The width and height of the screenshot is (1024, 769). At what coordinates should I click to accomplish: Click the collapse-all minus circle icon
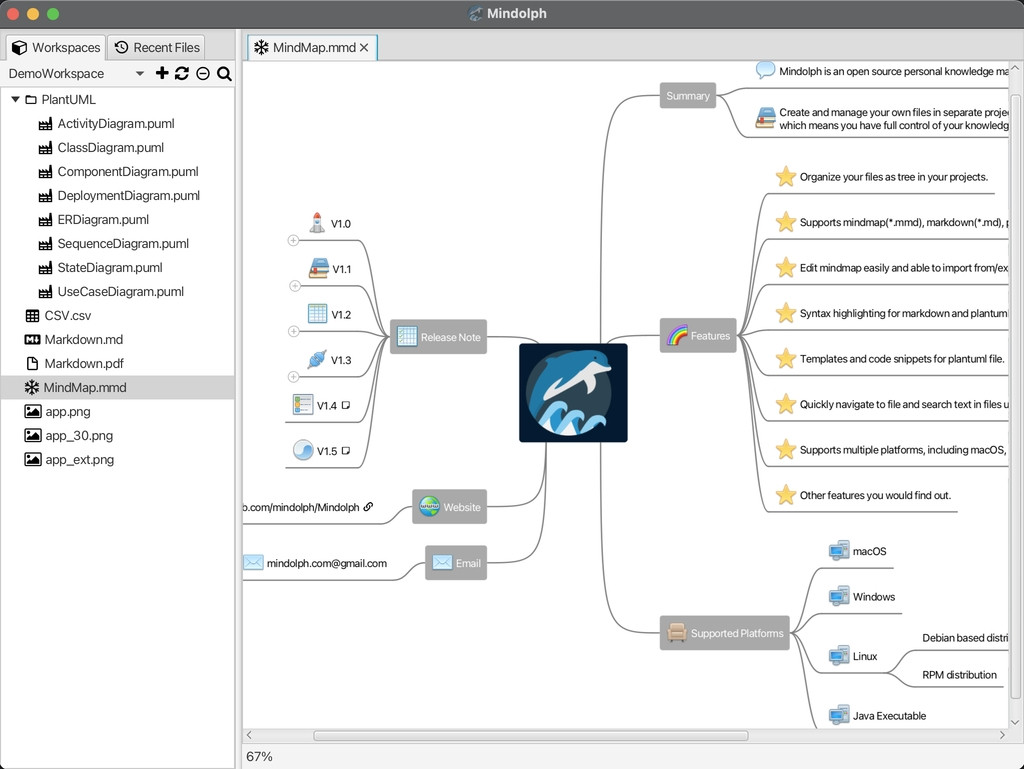pyautogui.click(x=203, y=74)
